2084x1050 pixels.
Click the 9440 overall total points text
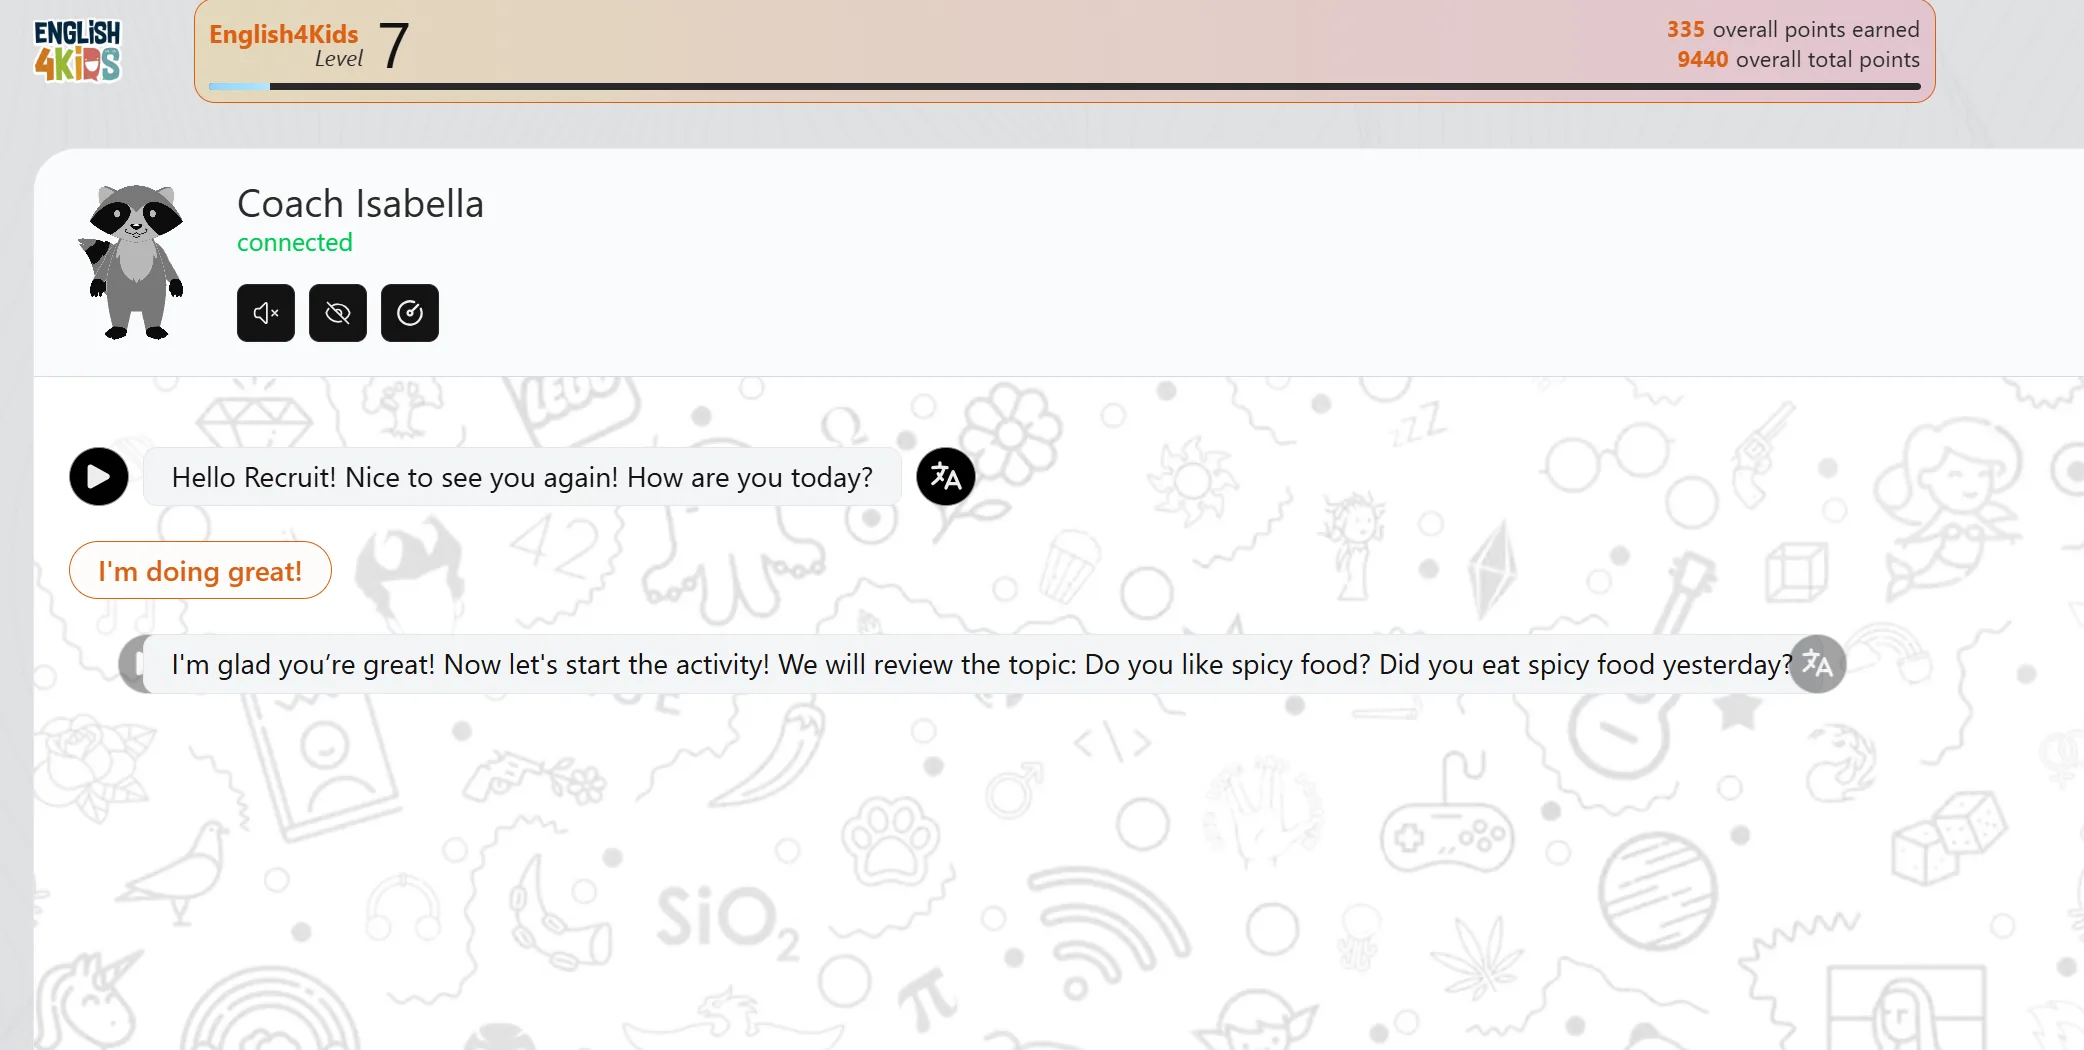point(1798,60)
